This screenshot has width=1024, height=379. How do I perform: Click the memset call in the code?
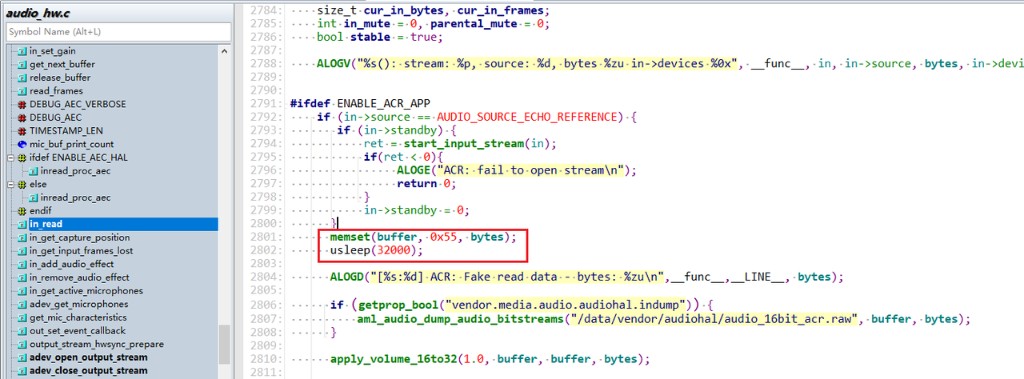click(x=423, y=237)
